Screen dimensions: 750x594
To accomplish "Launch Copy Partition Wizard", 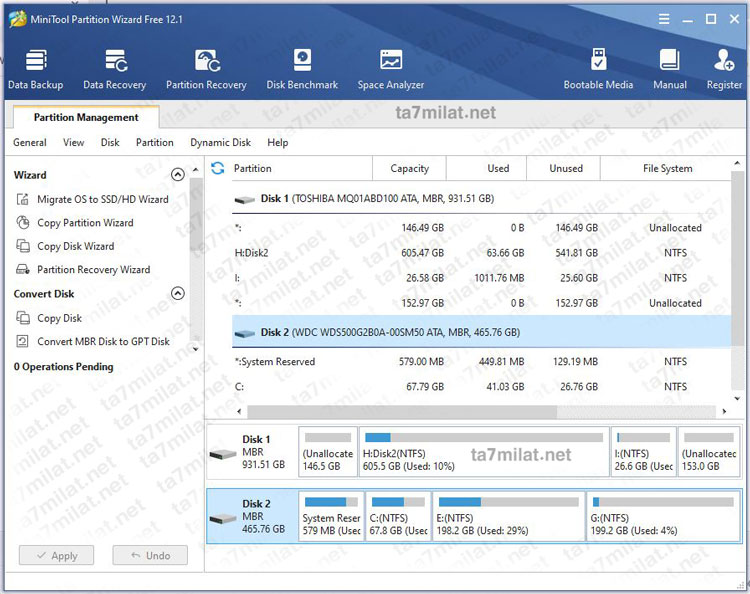I will (75, 222).
